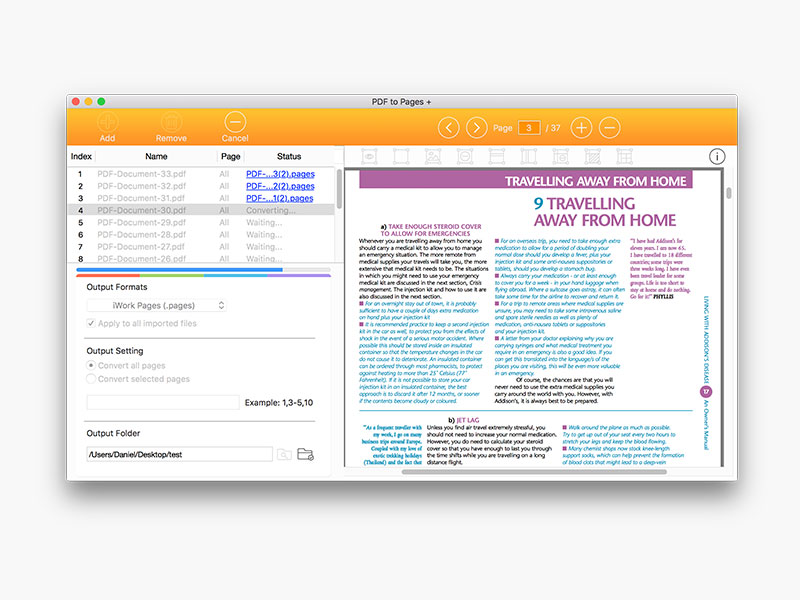Click the file list vertical scrollbar
Image resolution: width=800 pixels, height=600 pixels.
tap(339, 189)
